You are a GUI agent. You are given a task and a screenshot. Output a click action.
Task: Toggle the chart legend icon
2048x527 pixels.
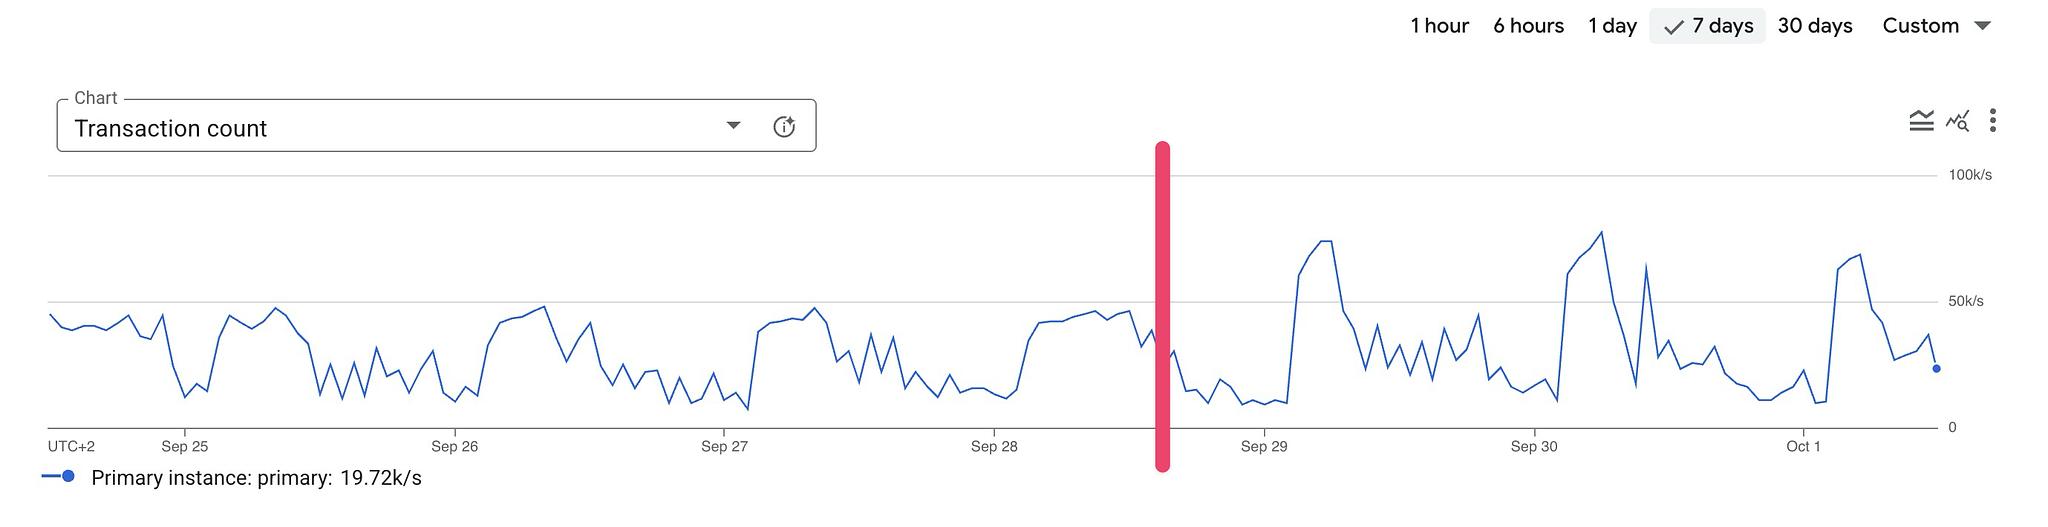click(x=1921, y=122)
